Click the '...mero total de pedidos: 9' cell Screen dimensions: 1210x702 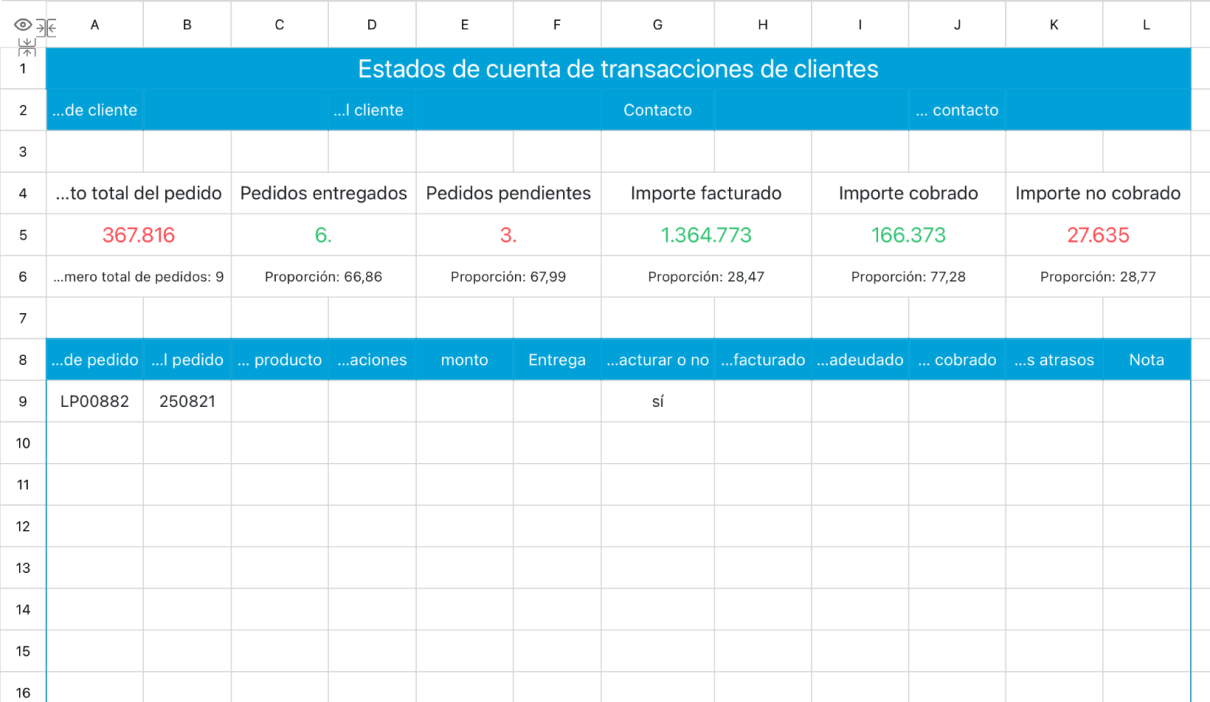(x=139, y=277)
